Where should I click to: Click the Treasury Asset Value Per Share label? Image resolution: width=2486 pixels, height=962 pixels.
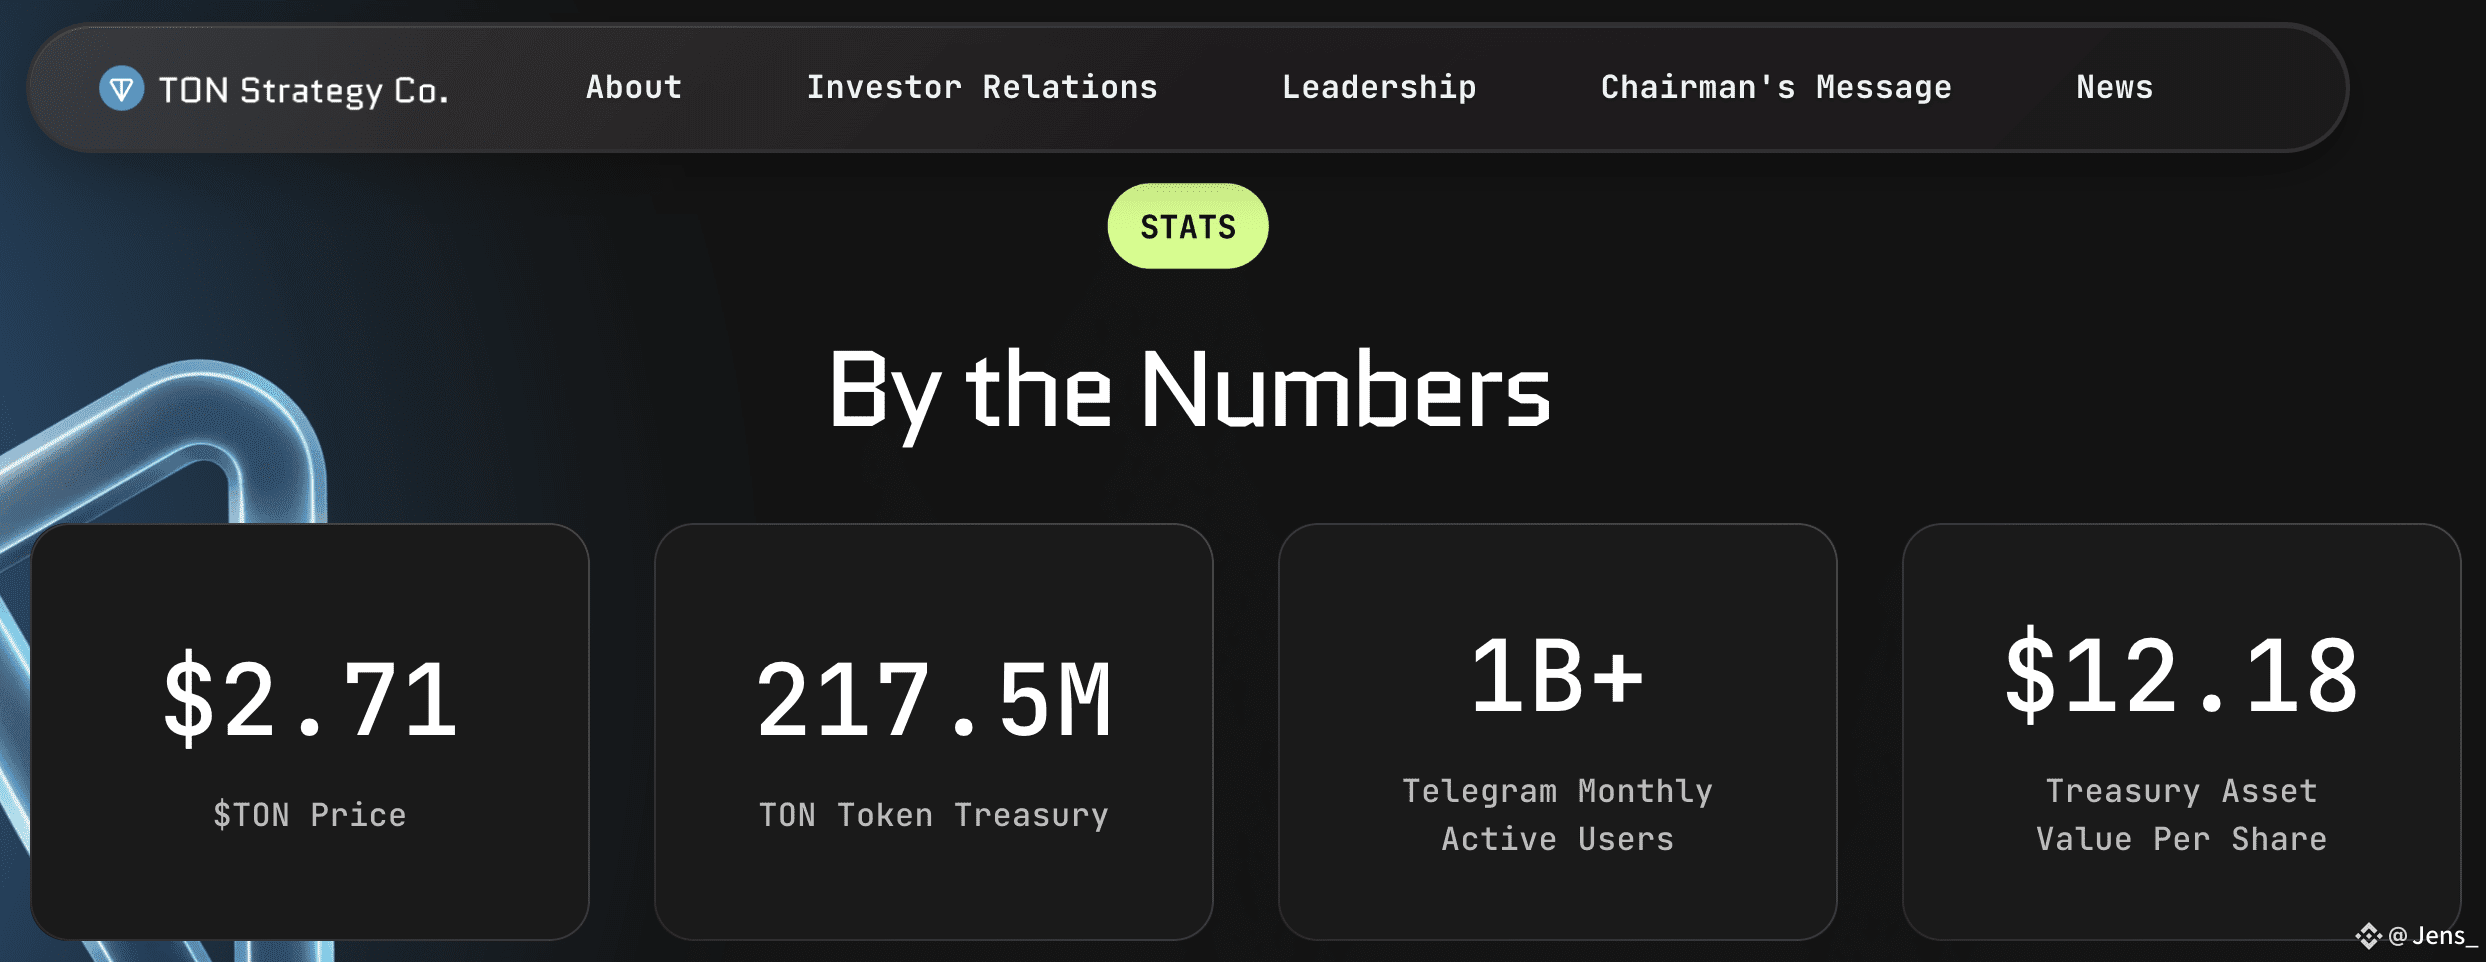(x=2181, y=815)
